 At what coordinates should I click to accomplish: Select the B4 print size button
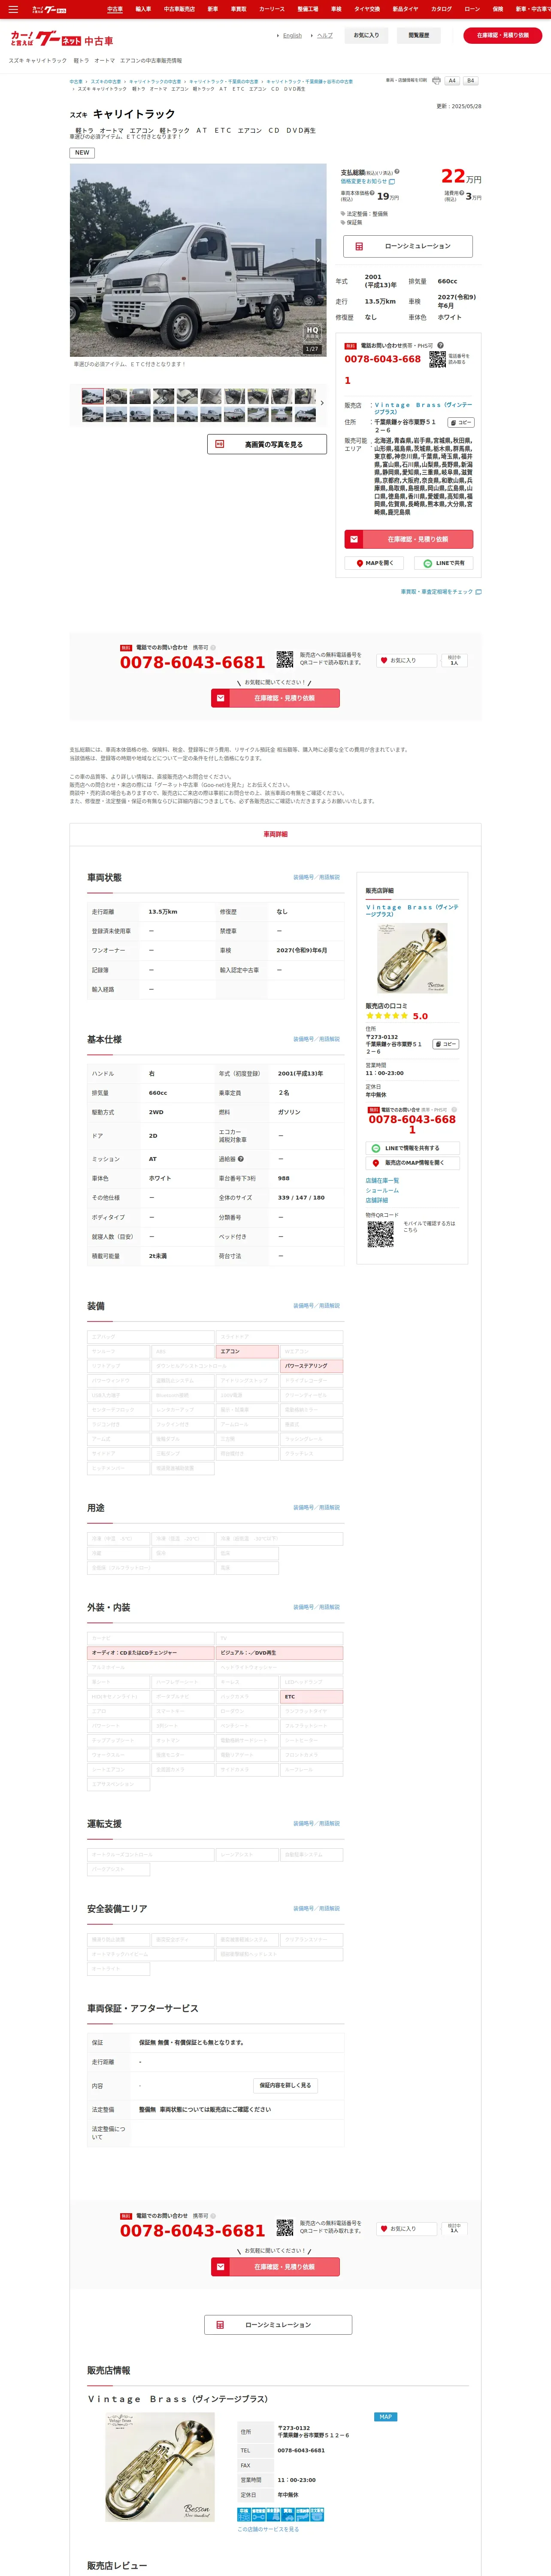coord(470,81)
